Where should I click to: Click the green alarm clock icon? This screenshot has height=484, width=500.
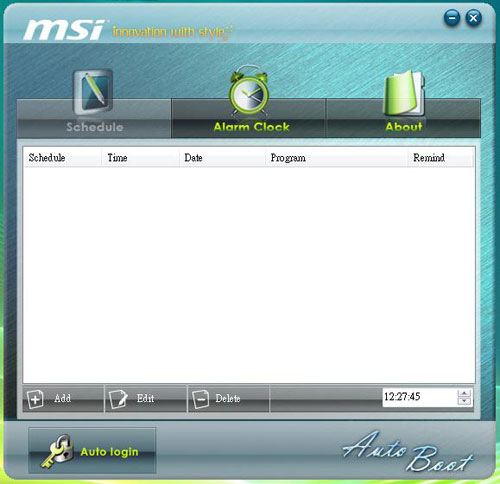[249, 90]
